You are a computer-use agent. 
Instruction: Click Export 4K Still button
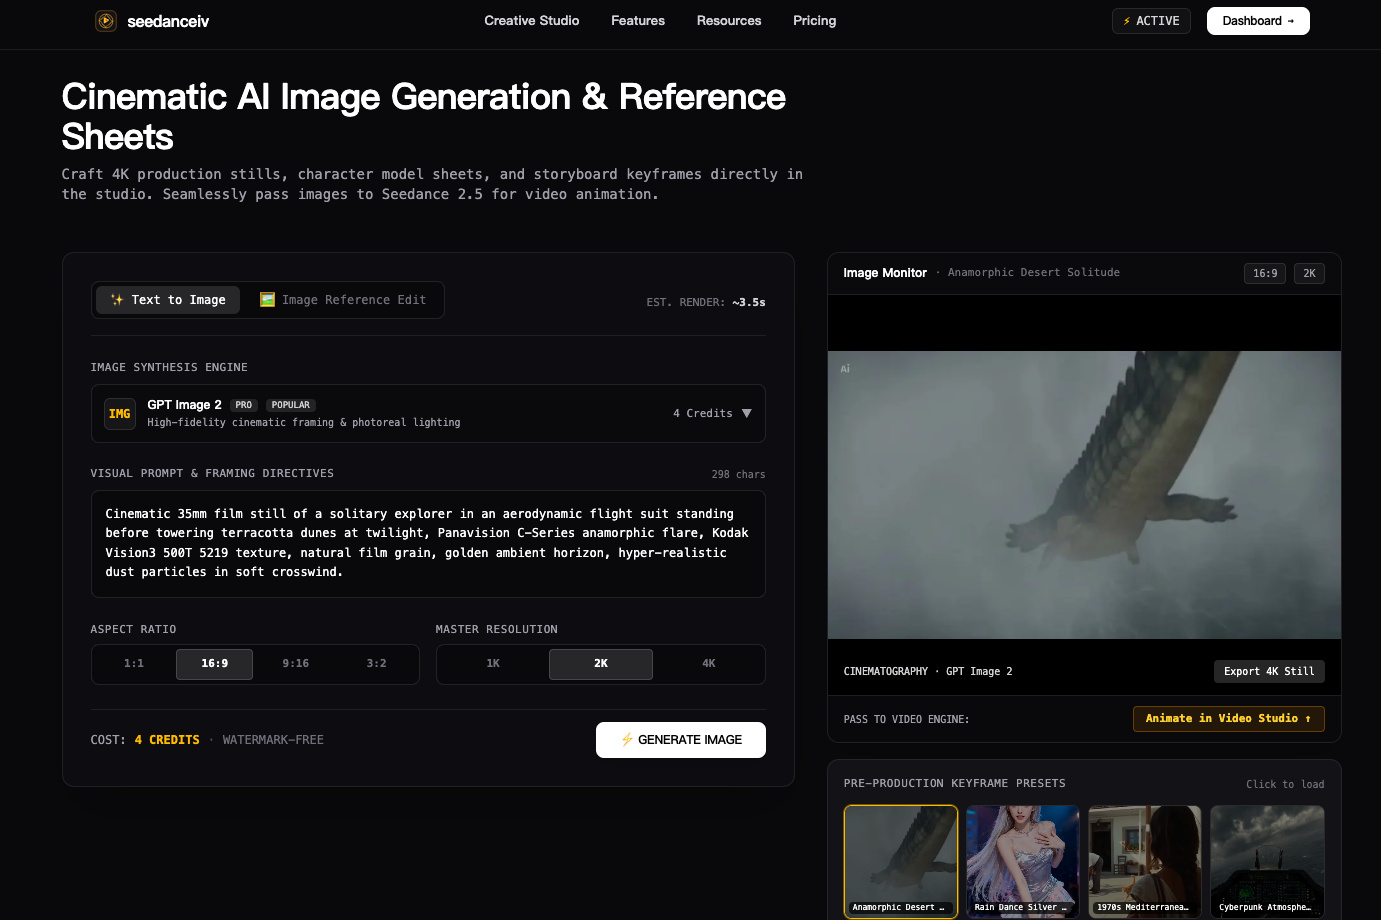[1269, 672]
